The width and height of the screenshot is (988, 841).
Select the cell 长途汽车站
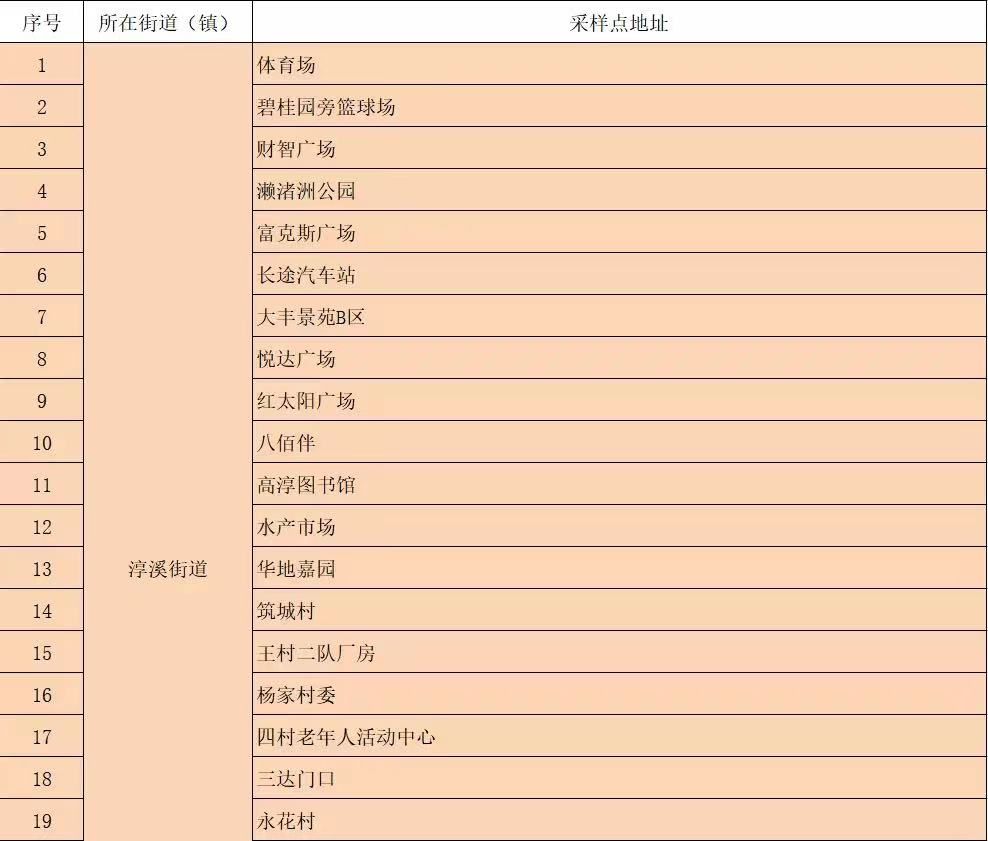pyautogui.click(x=619, y=274)
